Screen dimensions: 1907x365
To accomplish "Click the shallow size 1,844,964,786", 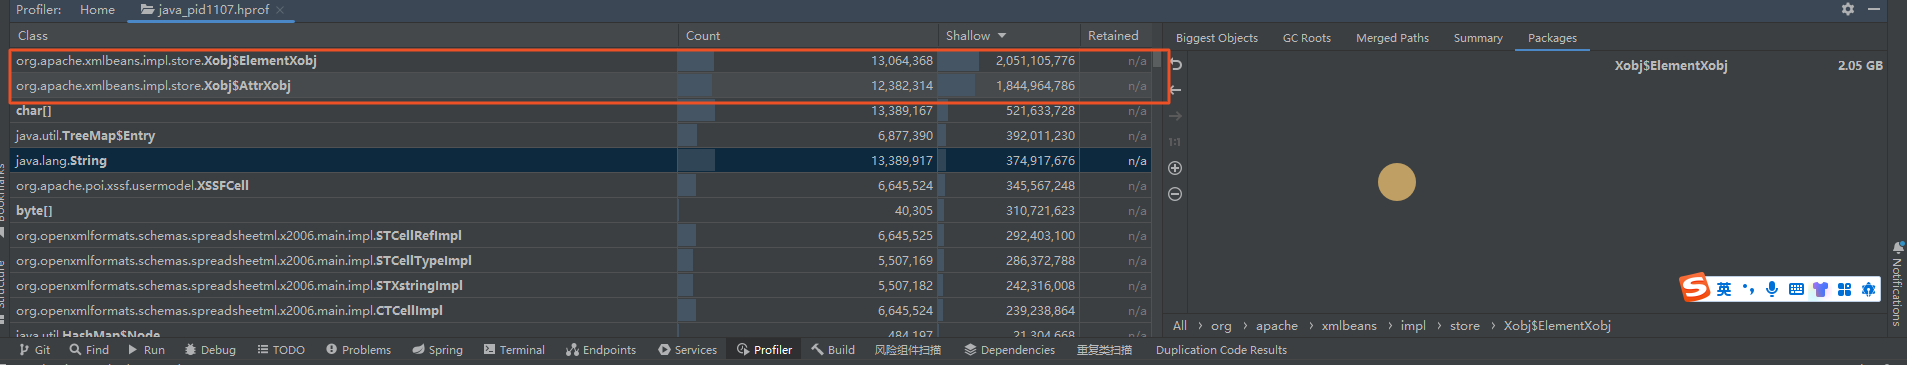I will pos(1035,86).
